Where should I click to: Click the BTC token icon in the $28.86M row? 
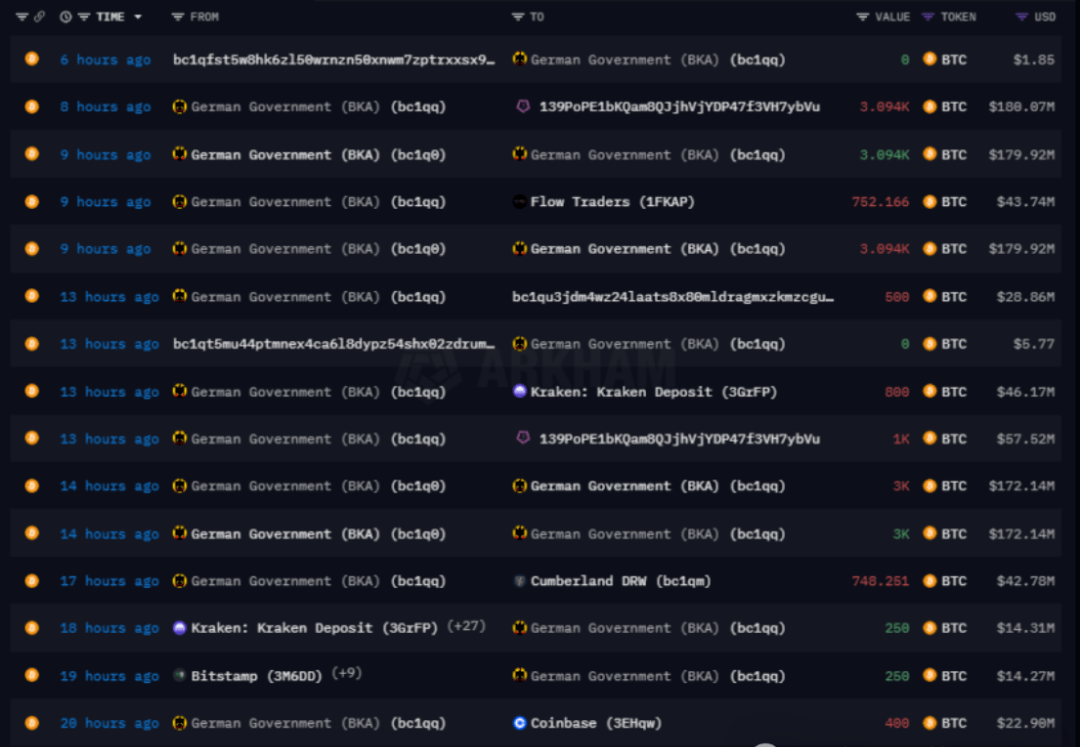click(929, 296)
